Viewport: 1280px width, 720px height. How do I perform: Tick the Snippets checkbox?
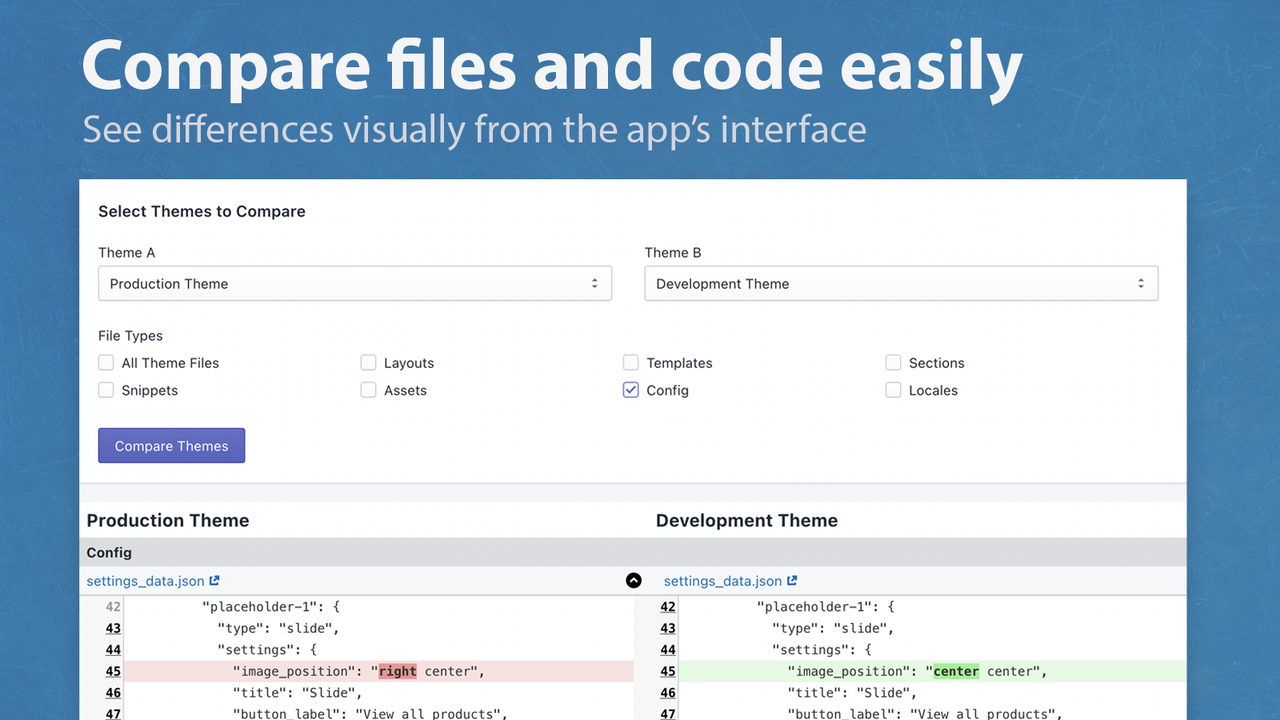[106, 390]
